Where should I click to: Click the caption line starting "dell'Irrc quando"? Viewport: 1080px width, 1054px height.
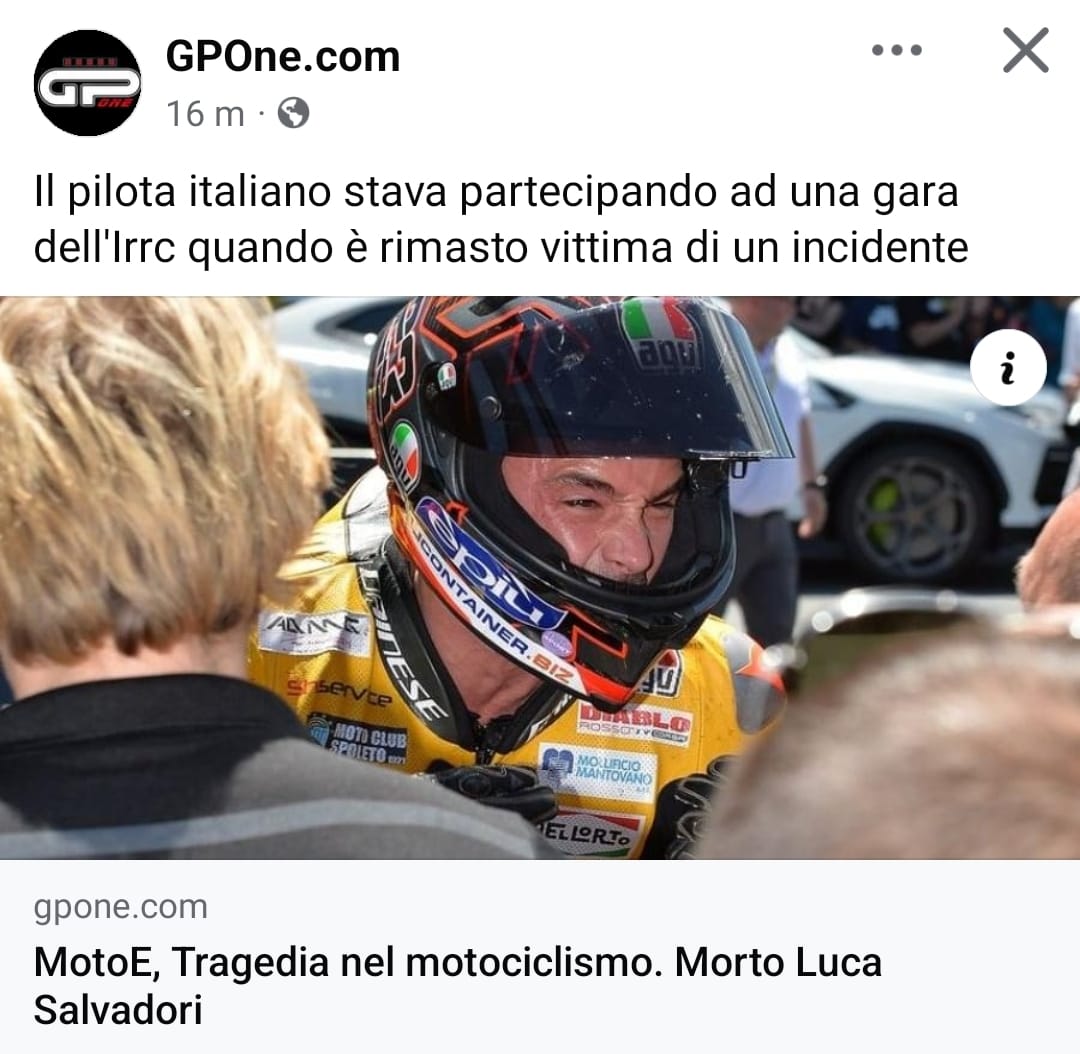point(501,247)
